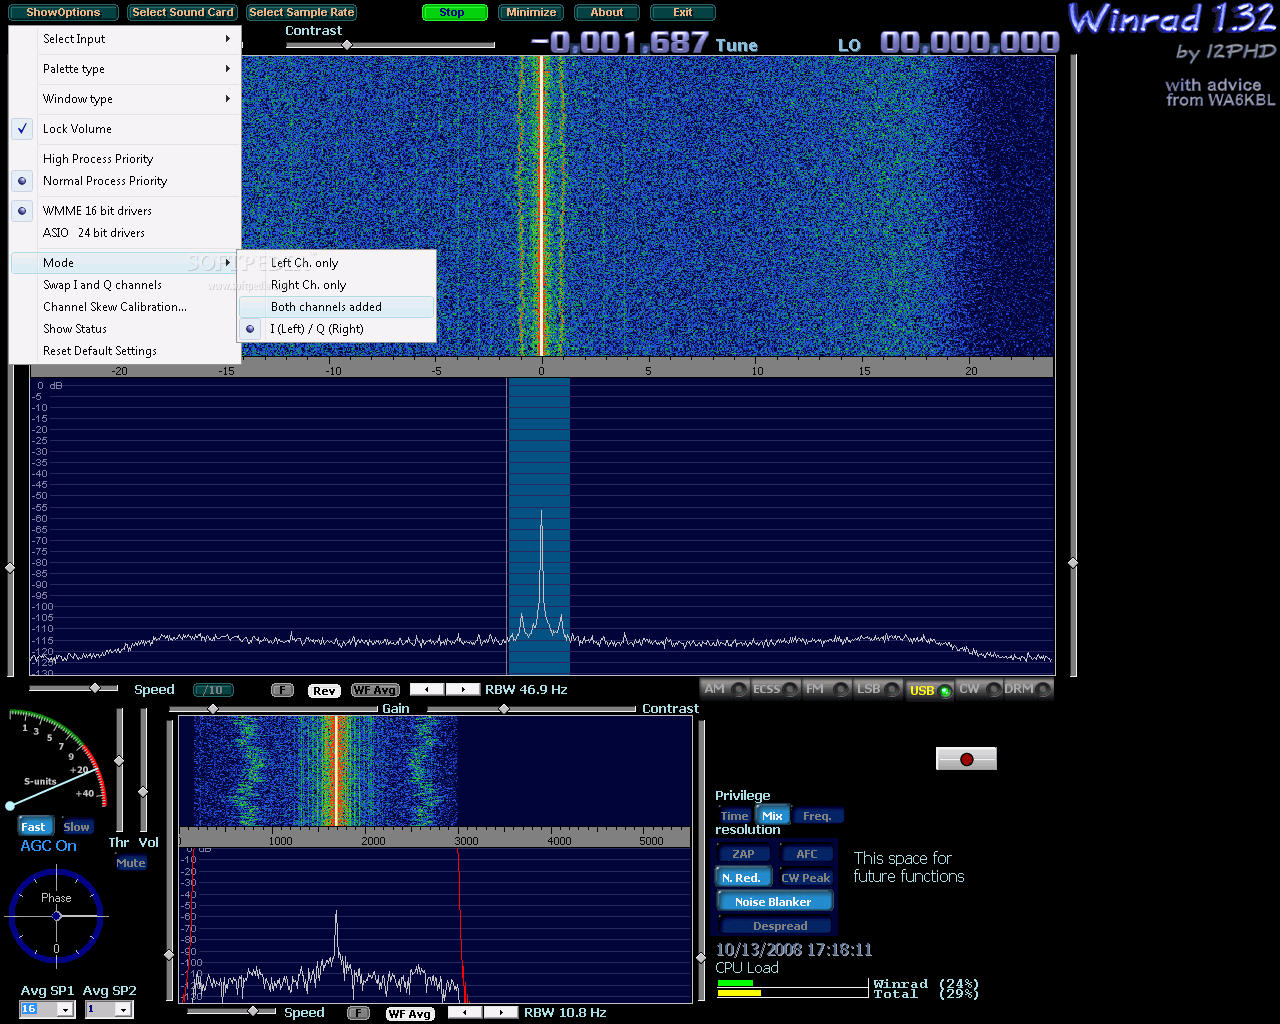Toggle the F button beside main Speed
The image size is (1280, 1024).
point(283,690)
